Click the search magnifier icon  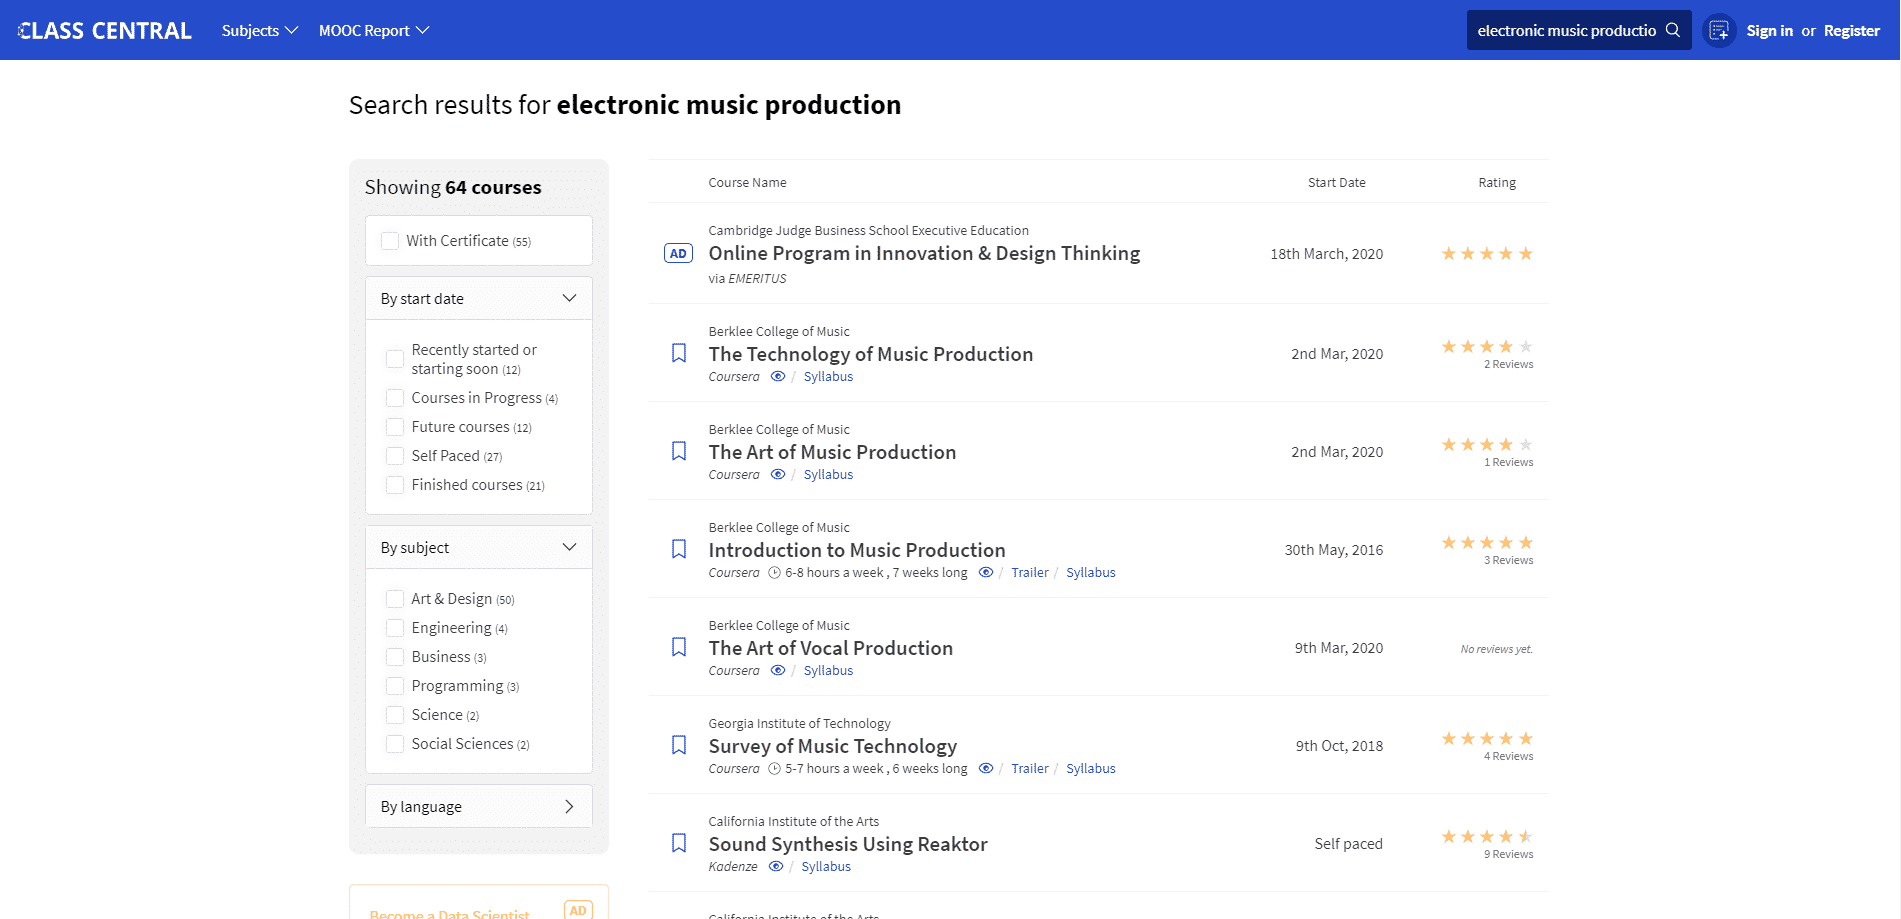(1673, 30)
